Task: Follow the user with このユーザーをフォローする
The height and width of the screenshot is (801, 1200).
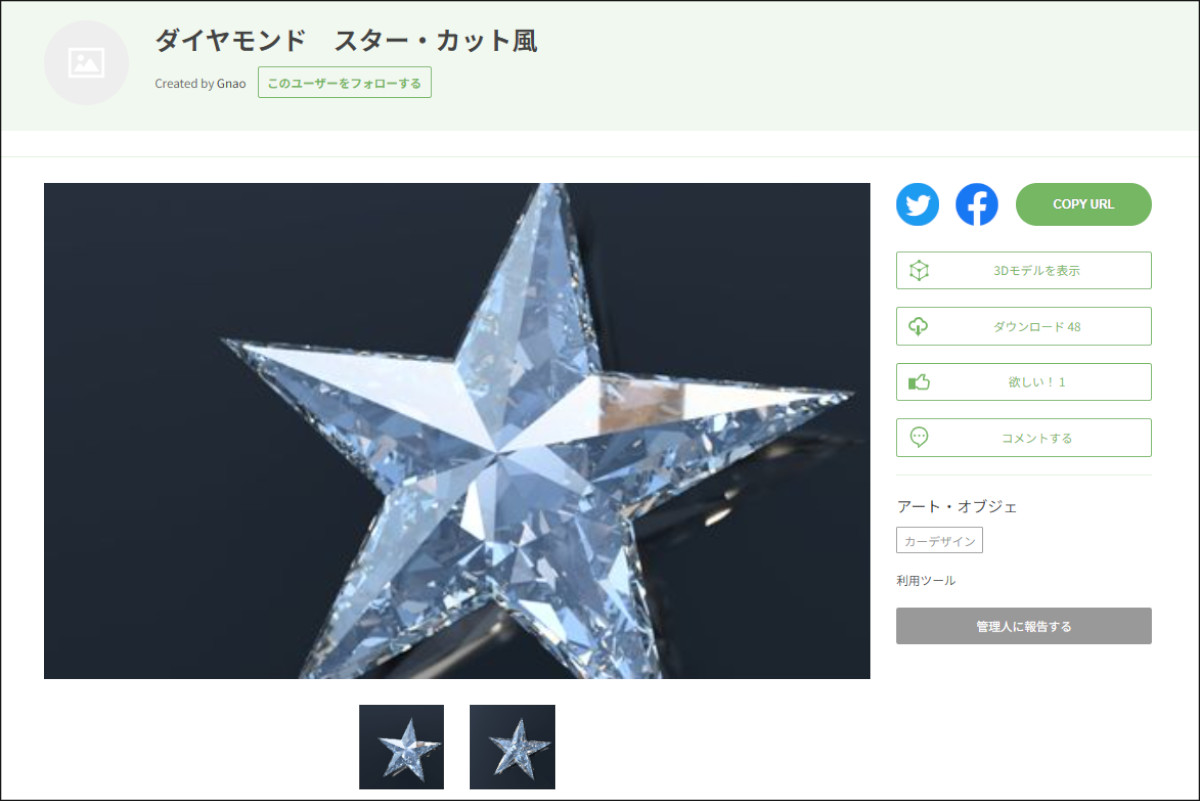Action: tap(344, 83)
